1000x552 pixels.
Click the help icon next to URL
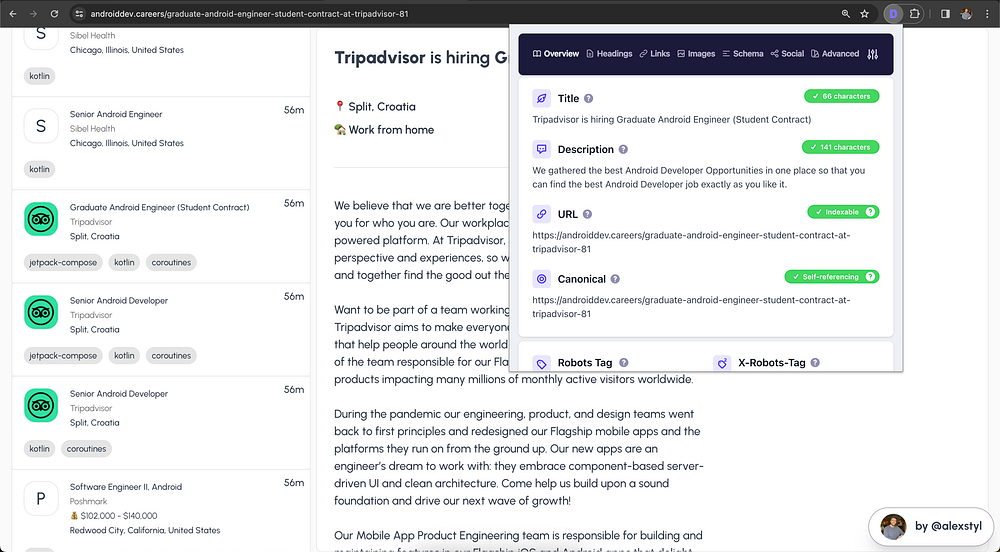pos(587,215)
